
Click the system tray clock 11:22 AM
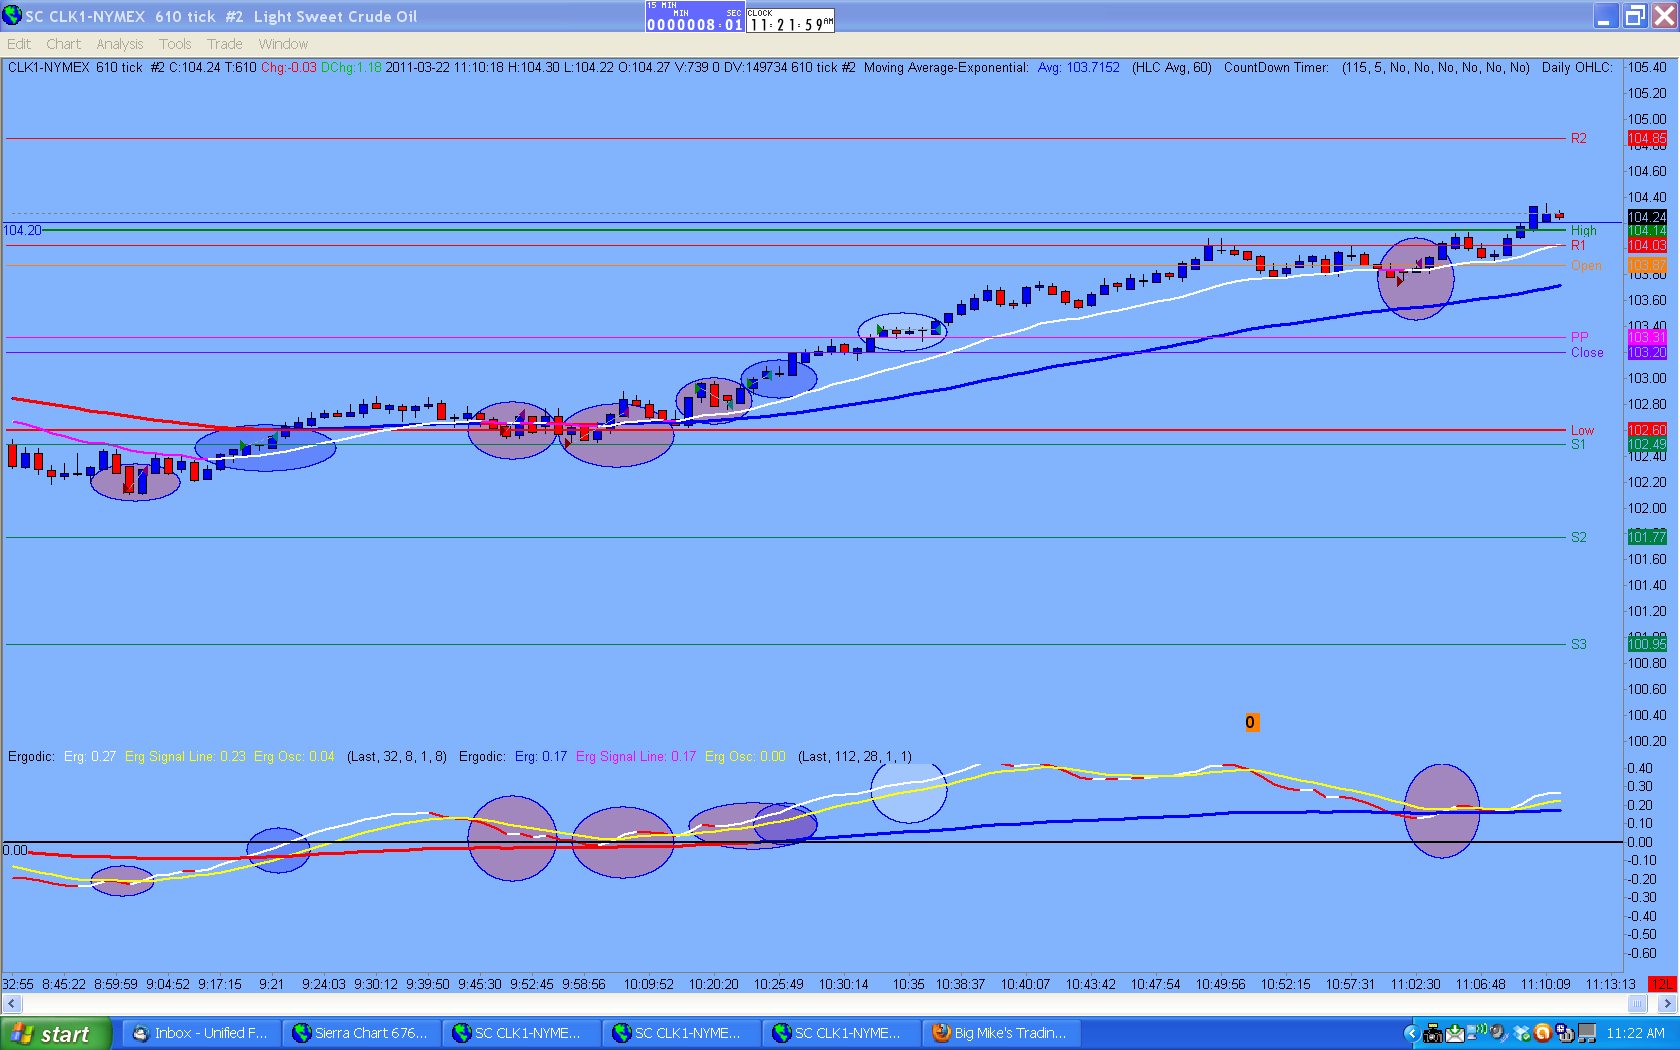click(x=1636, y=1034)
